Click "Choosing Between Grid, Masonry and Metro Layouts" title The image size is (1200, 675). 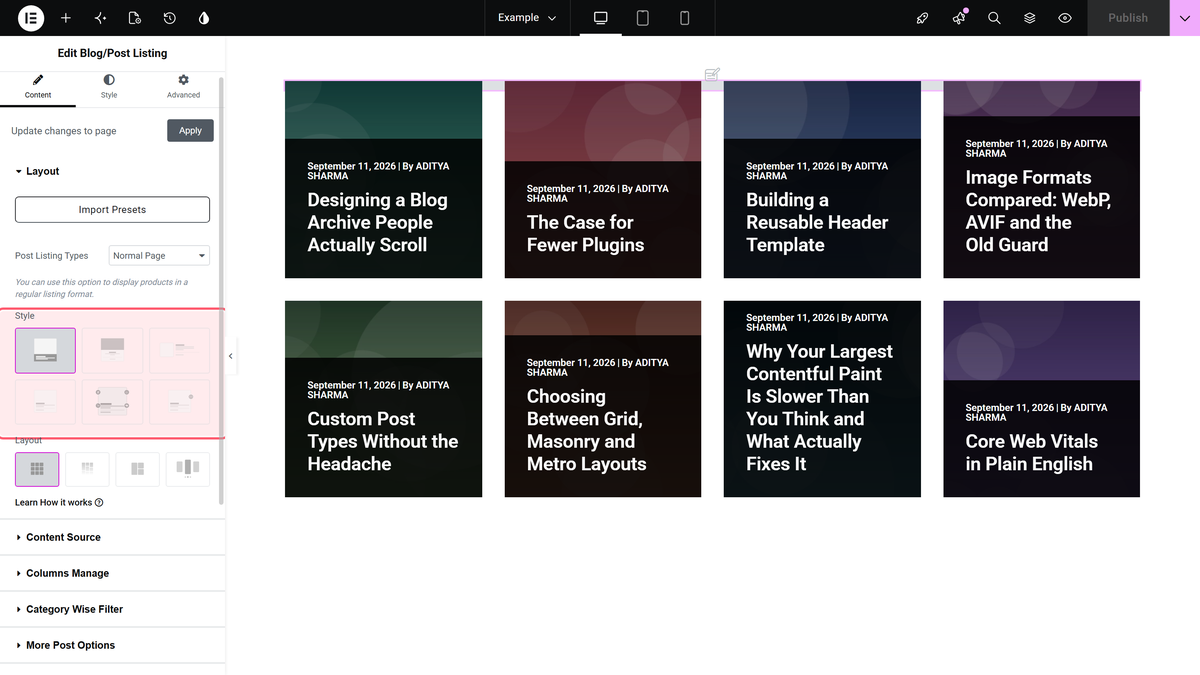tap(587, 430)
